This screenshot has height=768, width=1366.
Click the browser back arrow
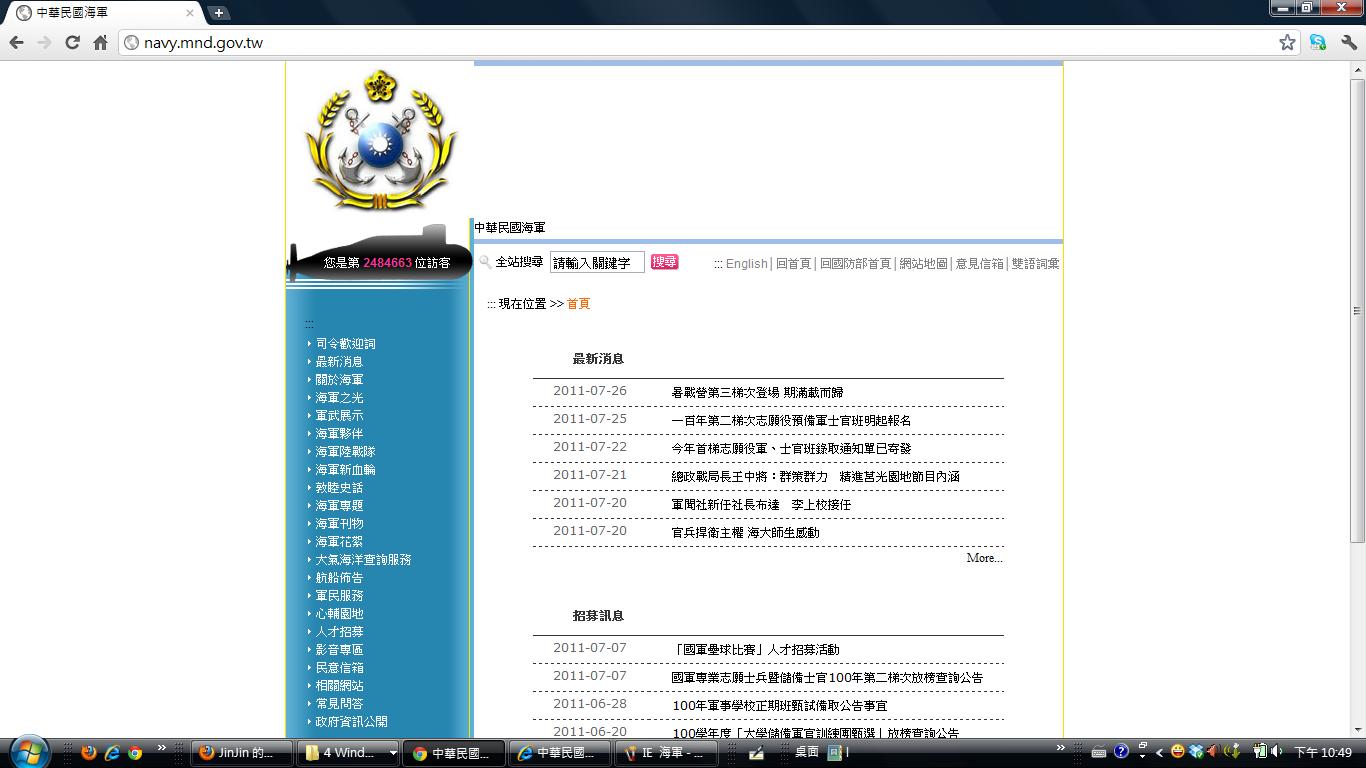(16, 42)
